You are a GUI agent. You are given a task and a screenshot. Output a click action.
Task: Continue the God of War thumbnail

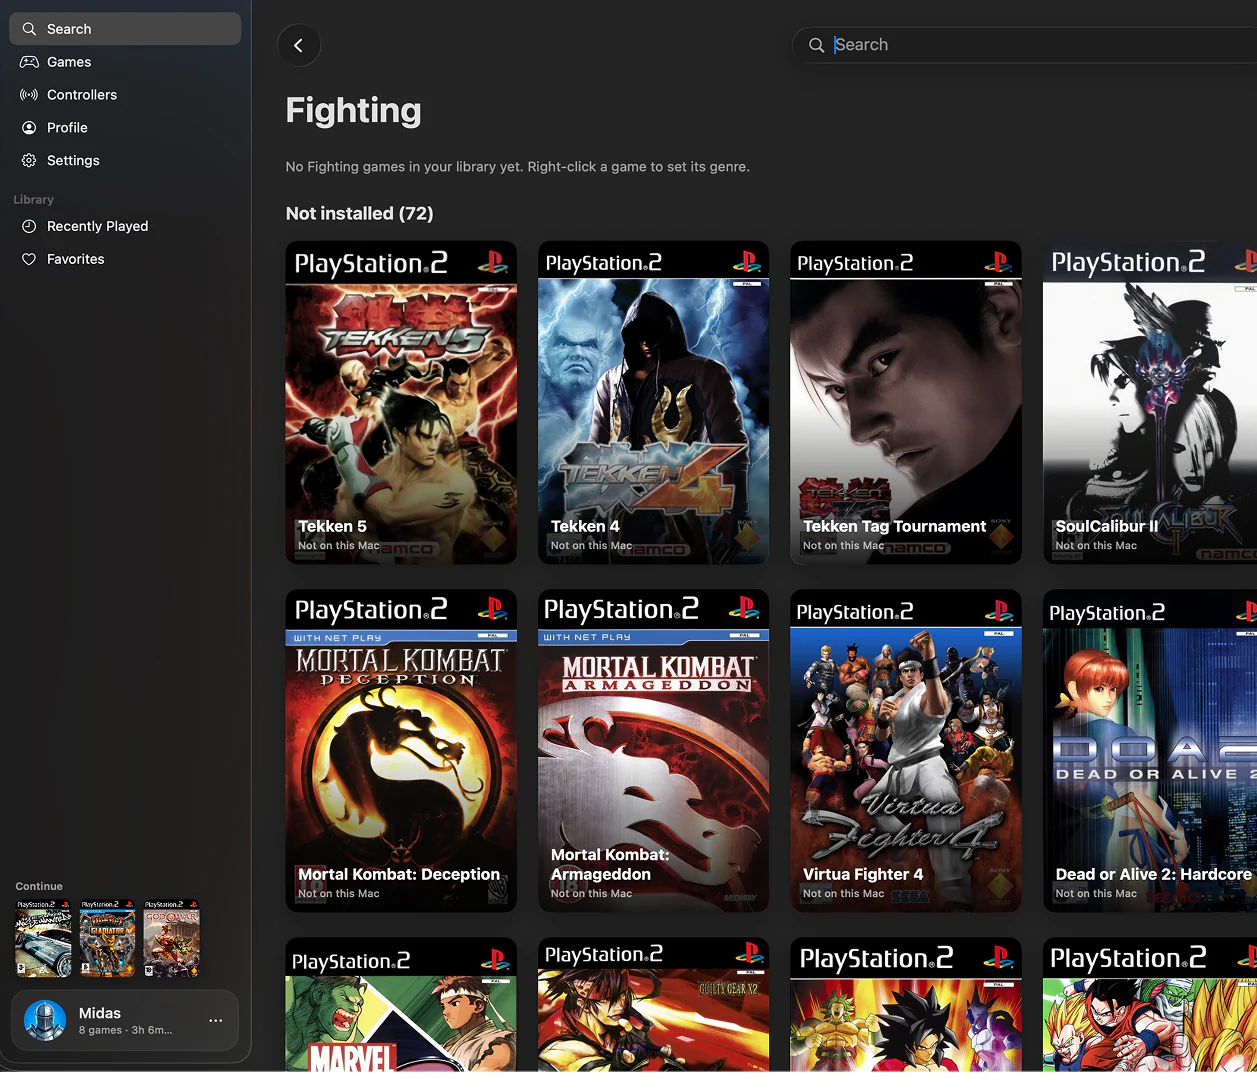[x=171, y=938]
